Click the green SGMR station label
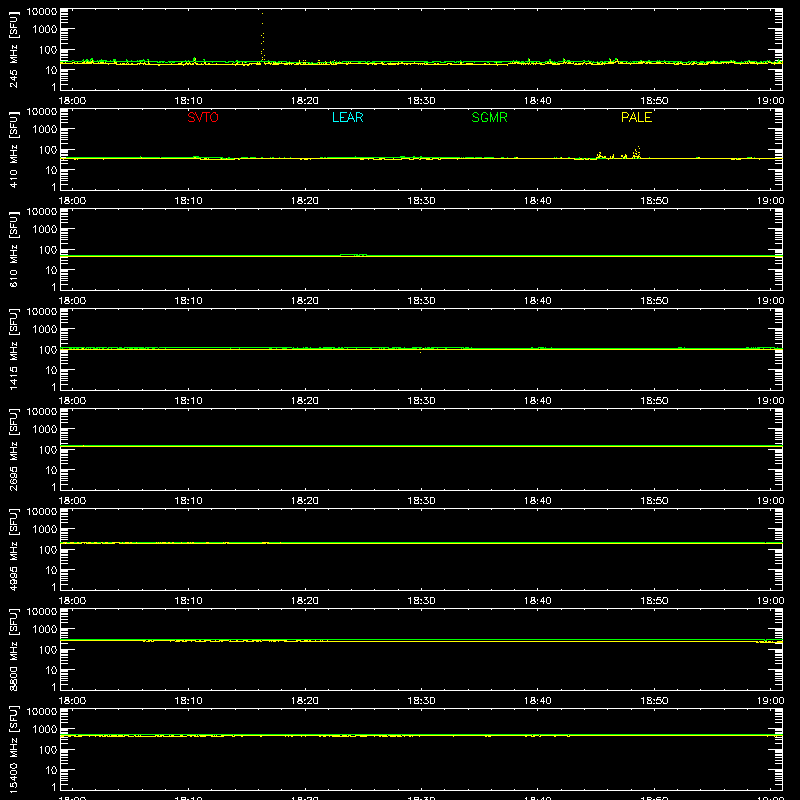Viewport: 800px width, 800px height. tap(489, 117)
